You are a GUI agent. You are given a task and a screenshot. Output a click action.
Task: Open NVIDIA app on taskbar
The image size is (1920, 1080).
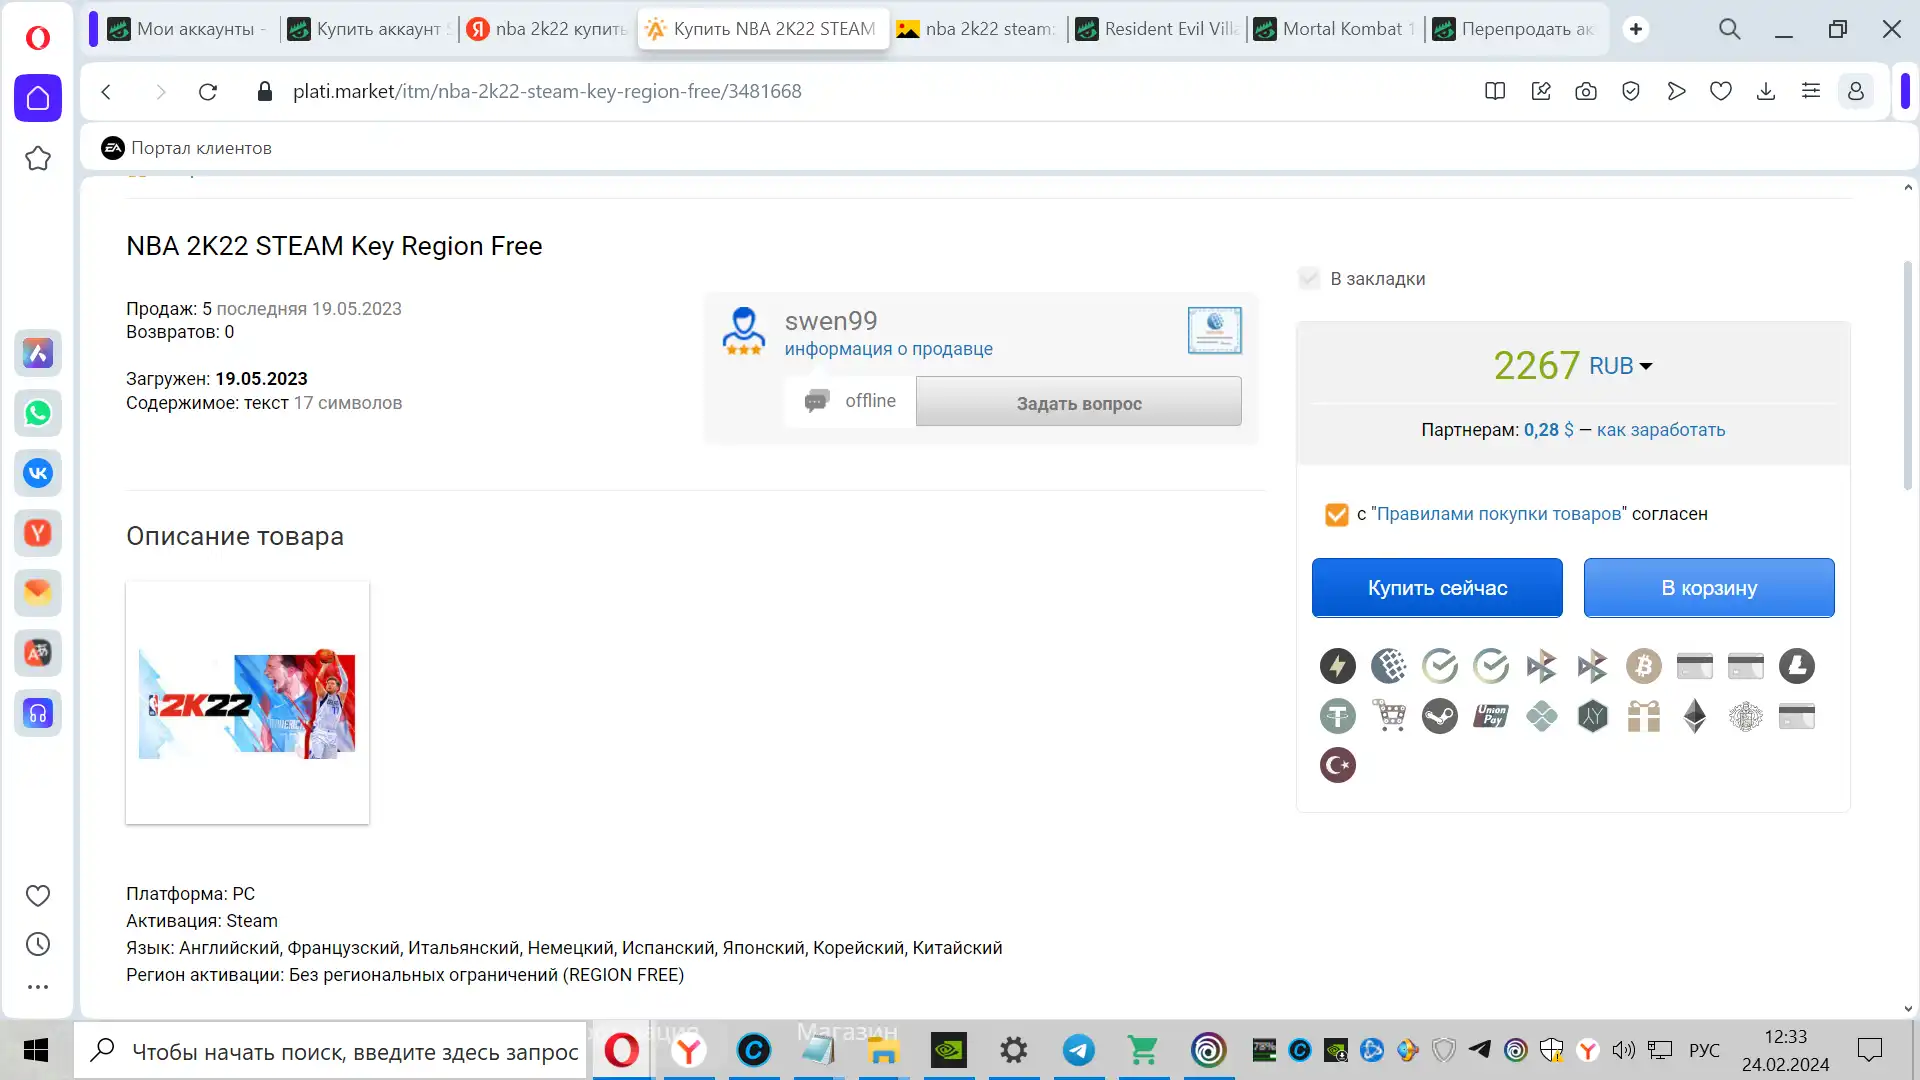point(948,1051)
